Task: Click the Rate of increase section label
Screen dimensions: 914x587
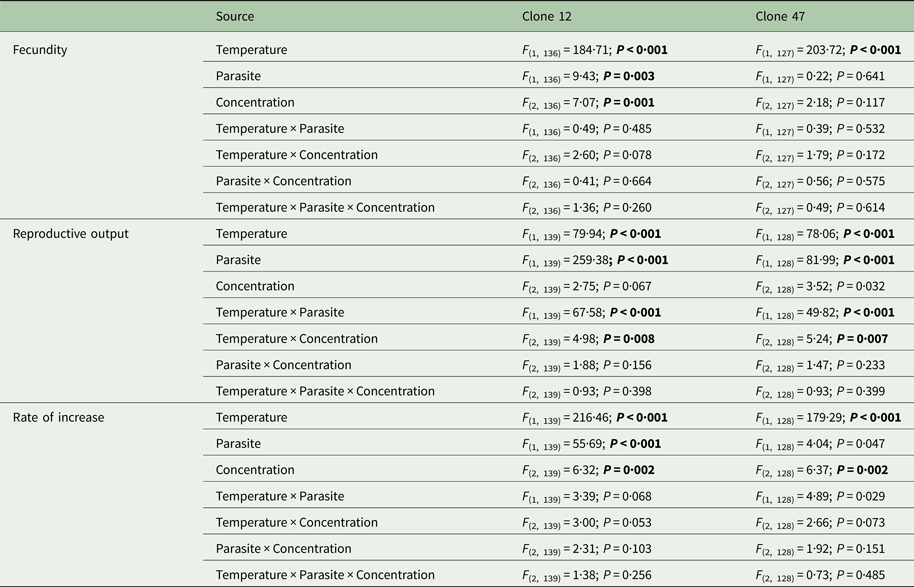Action: coord(57,418)
